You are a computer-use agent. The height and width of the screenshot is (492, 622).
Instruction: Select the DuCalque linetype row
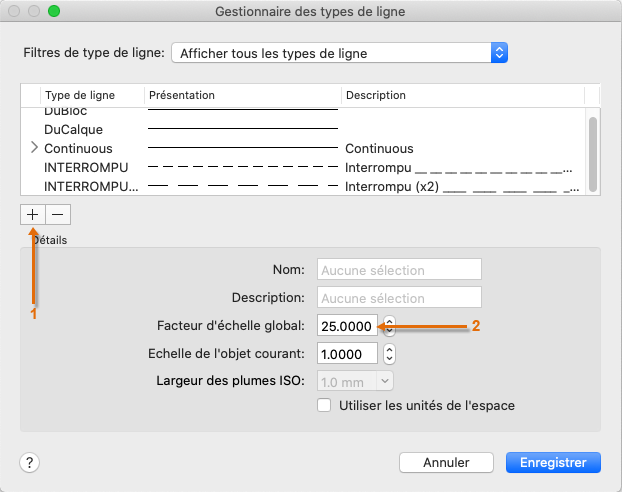(x=74, y=129)
